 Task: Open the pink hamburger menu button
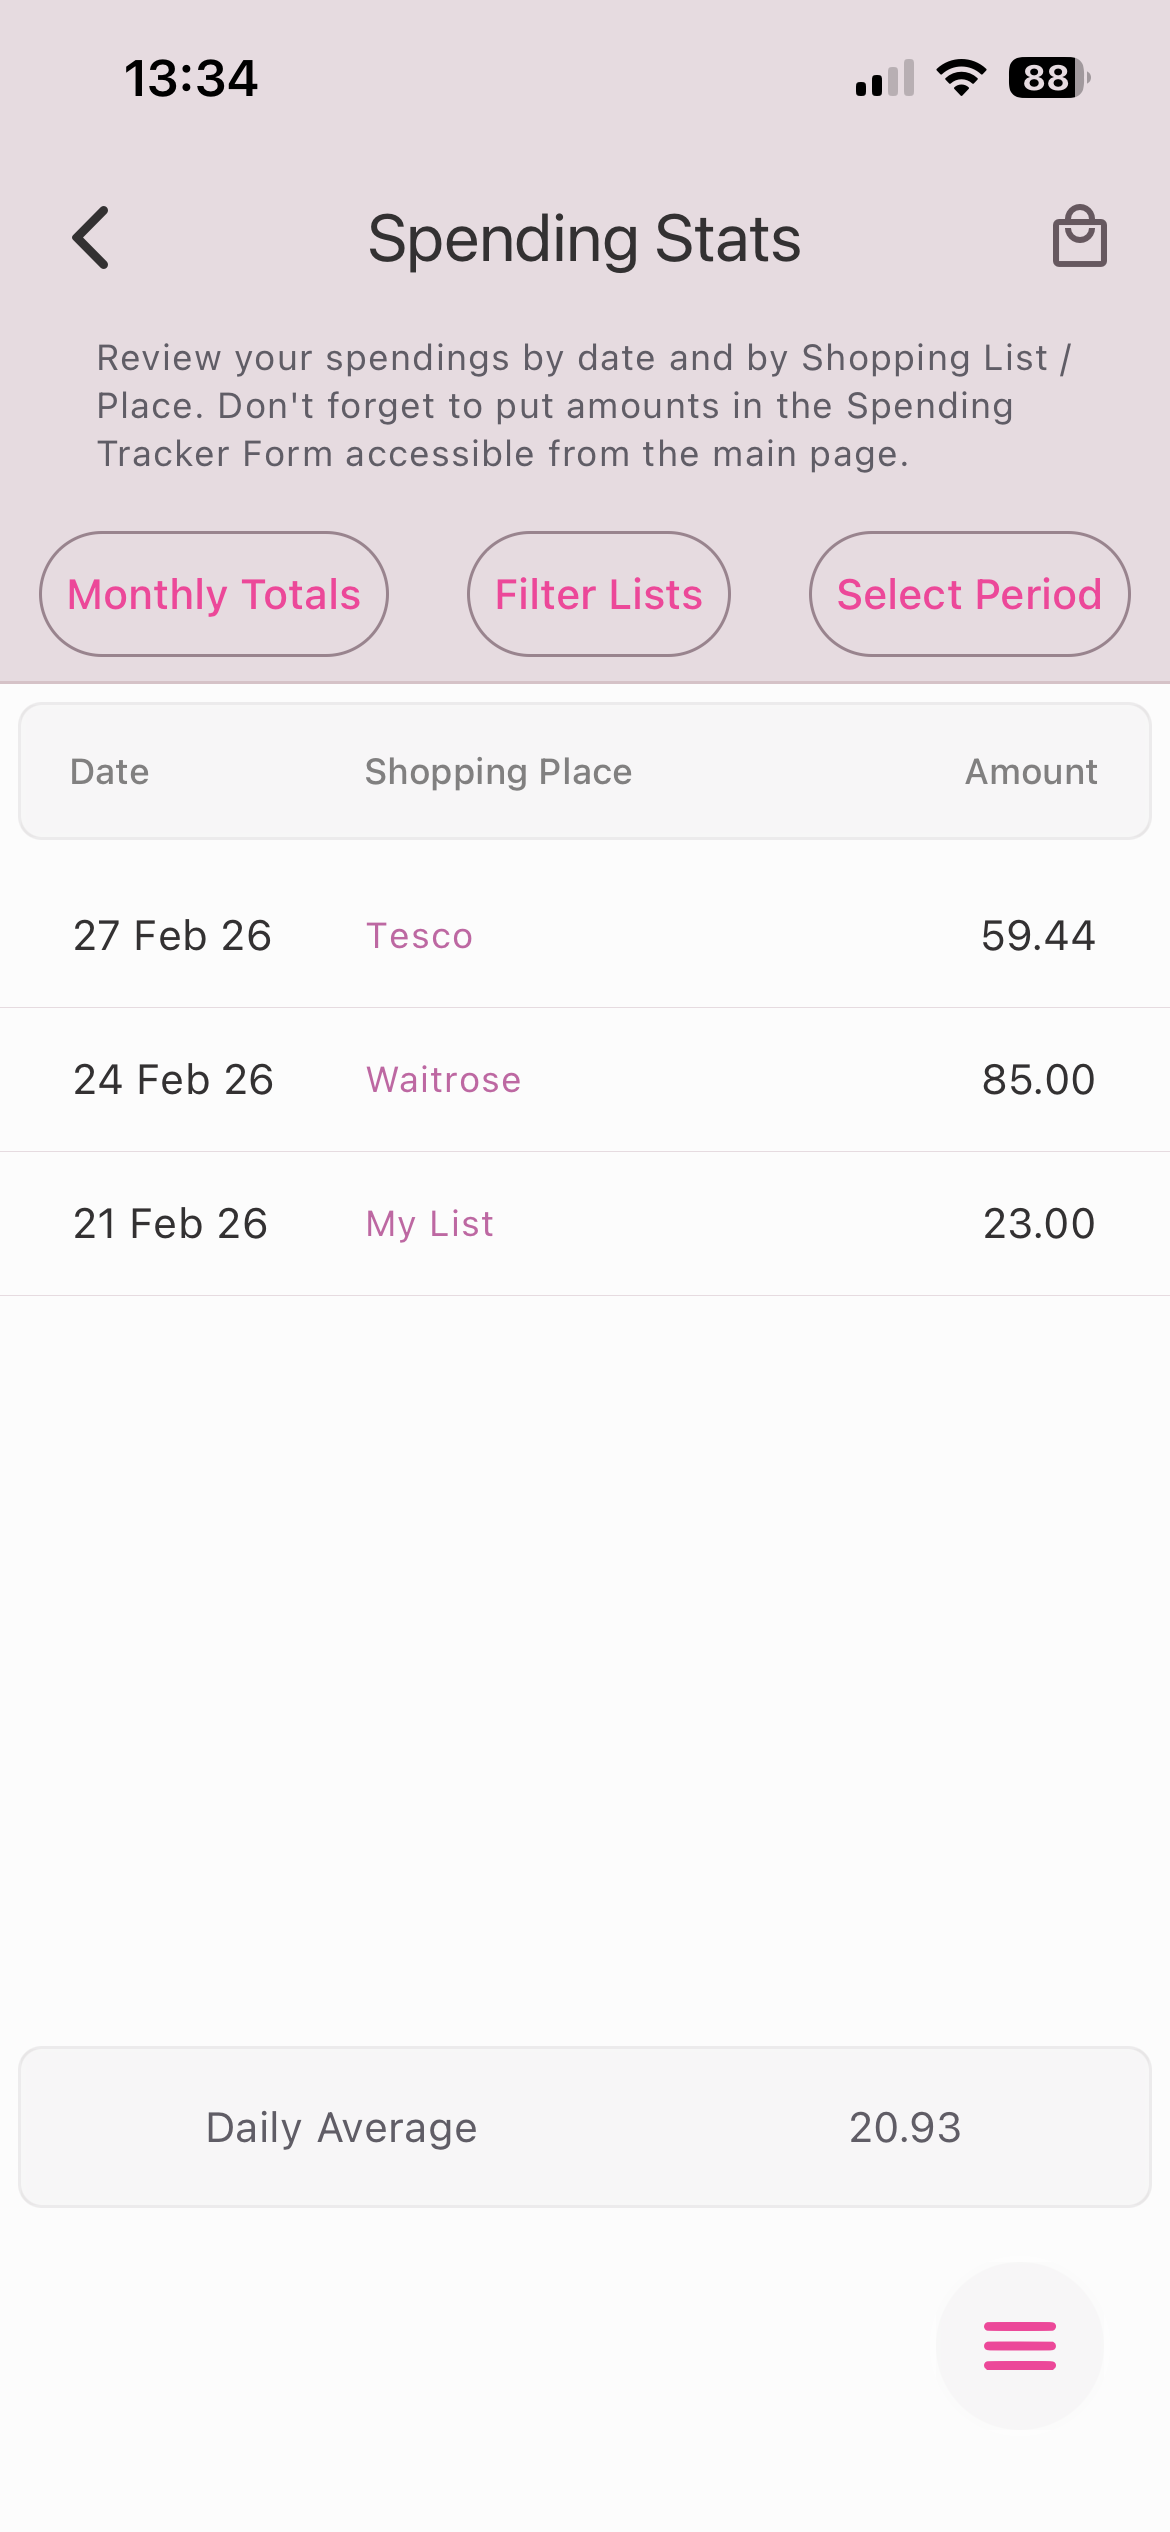coord(1019,2345)
